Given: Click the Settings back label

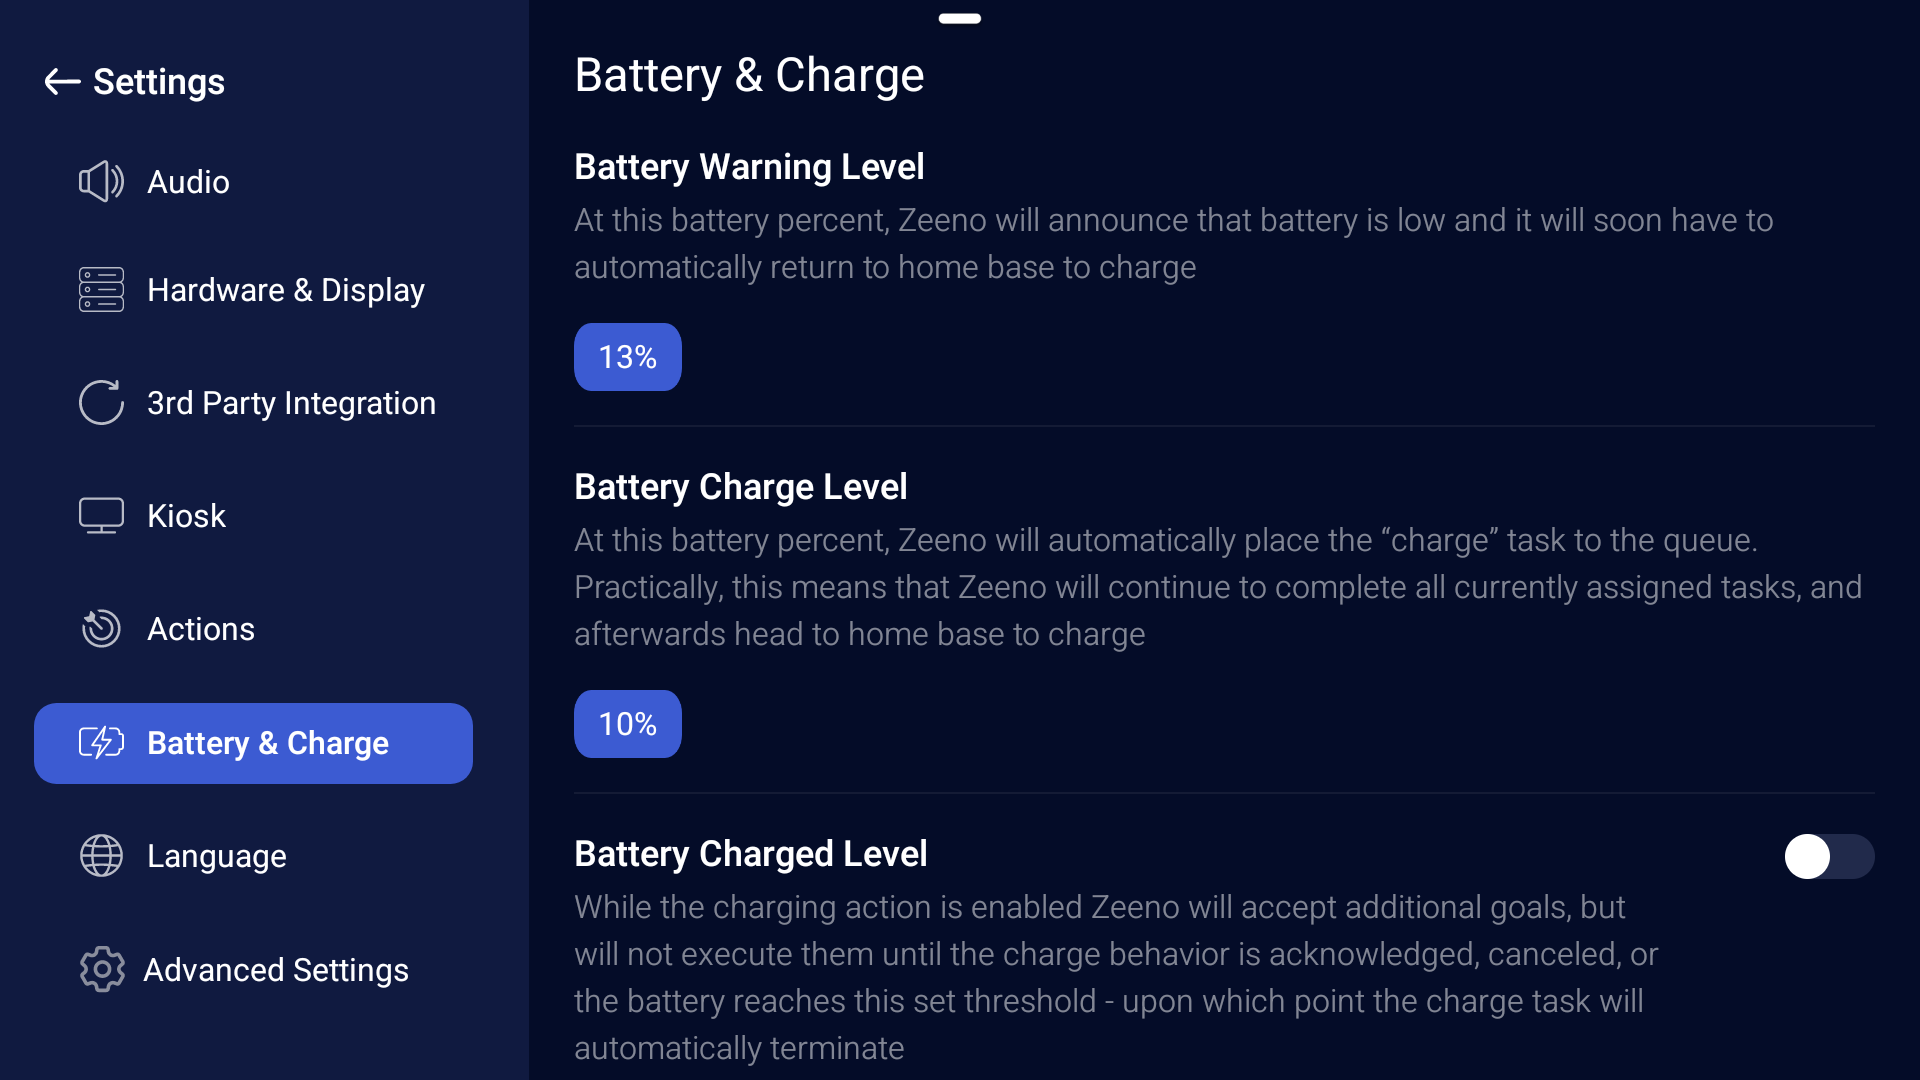Looking at the screenshot, I should pos(159,82).
